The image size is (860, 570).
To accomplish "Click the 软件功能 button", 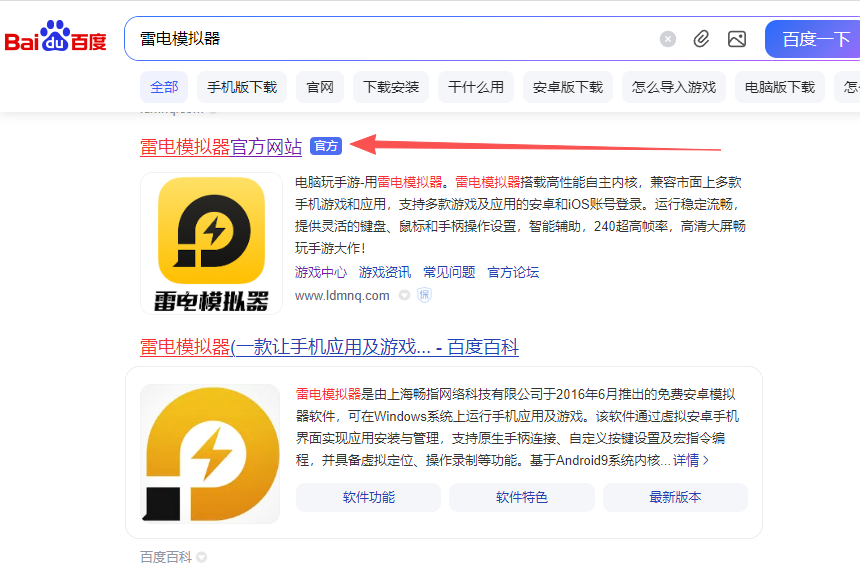I will [368, 497].
